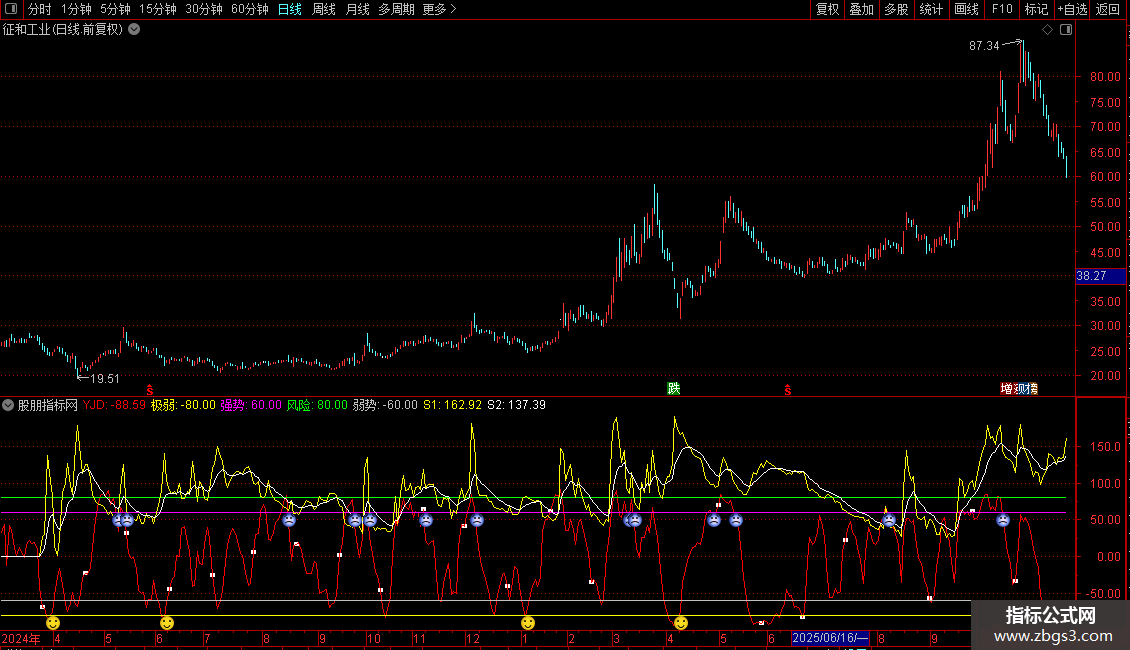Viewport: 1130px width, 650px height.
Task: Click yellow smiley signal near April 2025
Action: (x=680, y=623)
